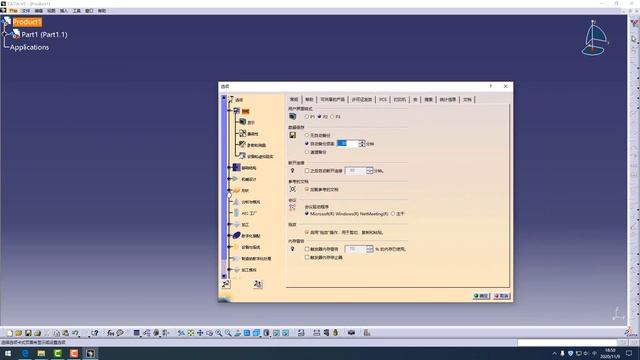Viewport: 640px width, 360px height.
Task: Click the Windows Start button
Action: tap(8, 353)
